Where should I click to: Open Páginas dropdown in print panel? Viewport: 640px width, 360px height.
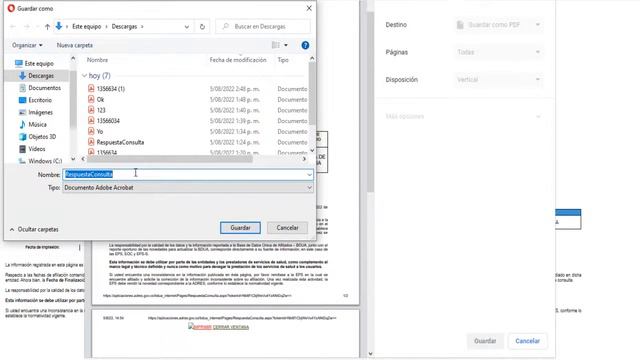coord(499,52)
